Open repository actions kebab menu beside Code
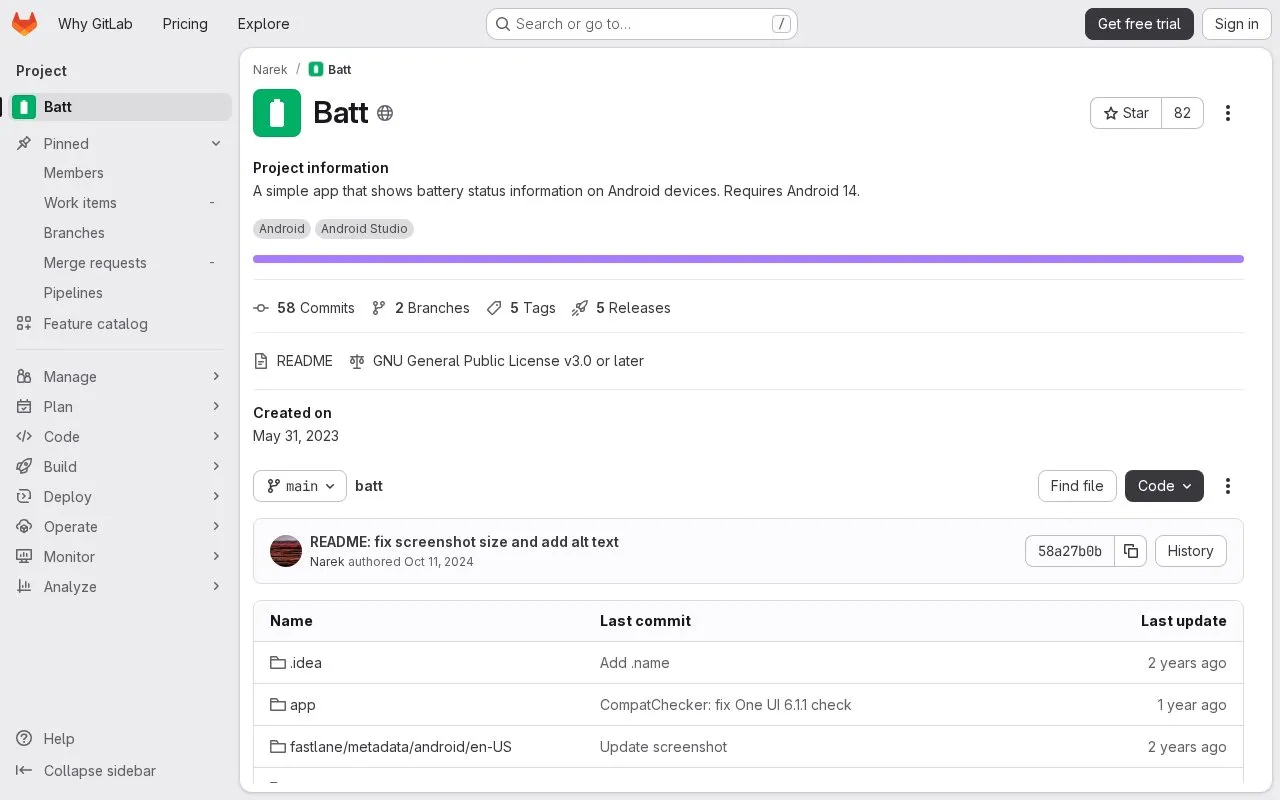Screen dimensions: 1280x800 pyautogui.click(x=1228, y=486)
